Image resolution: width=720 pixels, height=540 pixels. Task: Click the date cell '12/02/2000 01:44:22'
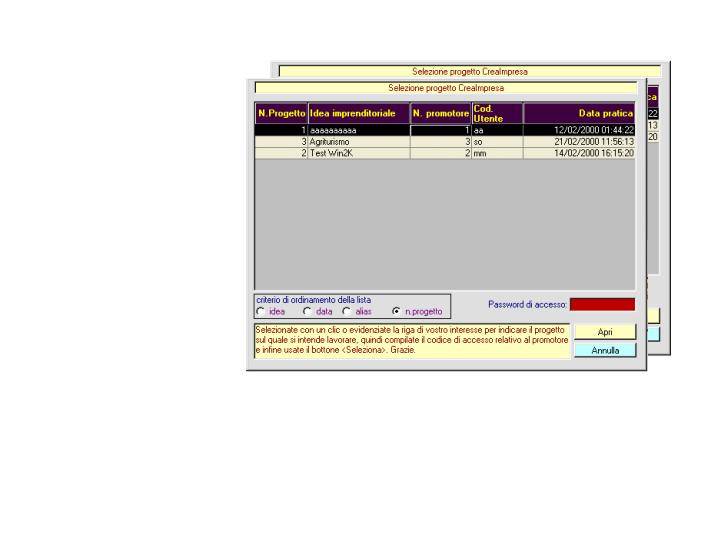click(579, 130)
